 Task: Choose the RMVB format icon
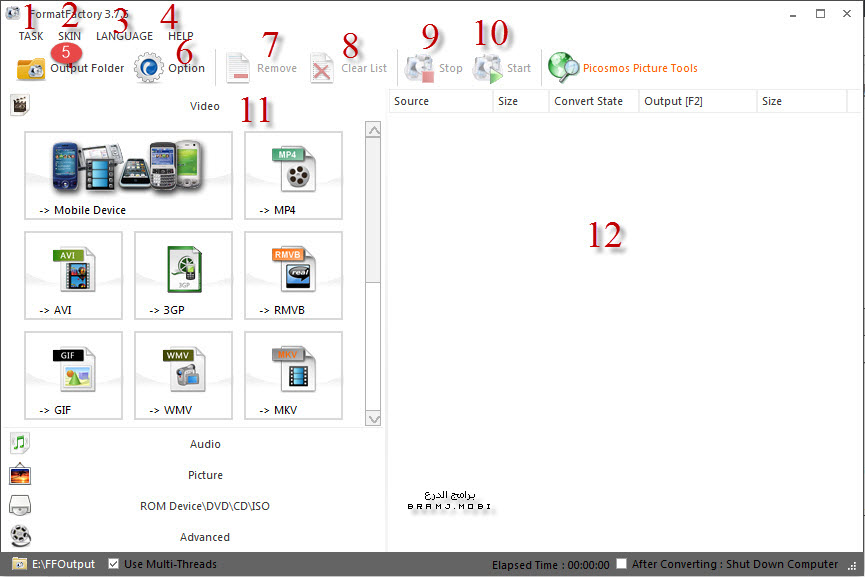(293, 276)
